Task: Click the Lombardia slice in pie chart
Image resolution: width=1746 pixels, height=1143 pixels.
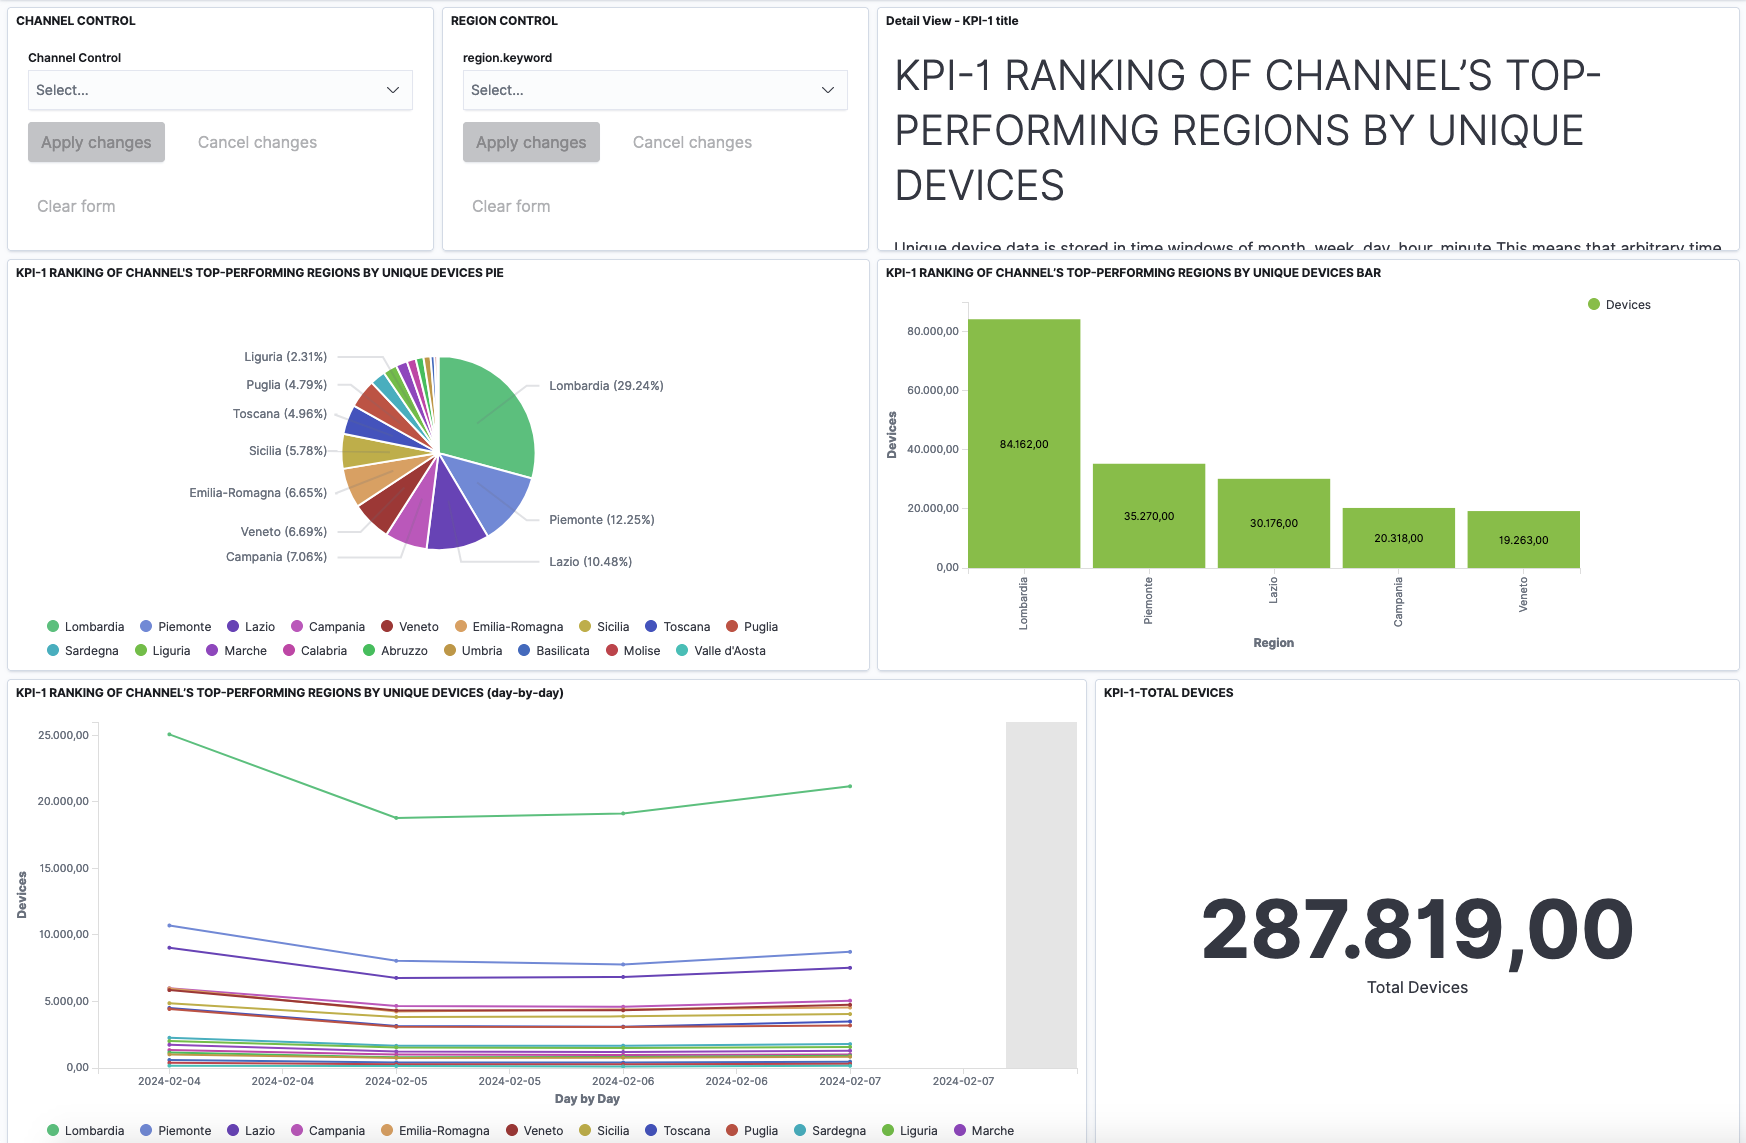Action: pos(485,415)
